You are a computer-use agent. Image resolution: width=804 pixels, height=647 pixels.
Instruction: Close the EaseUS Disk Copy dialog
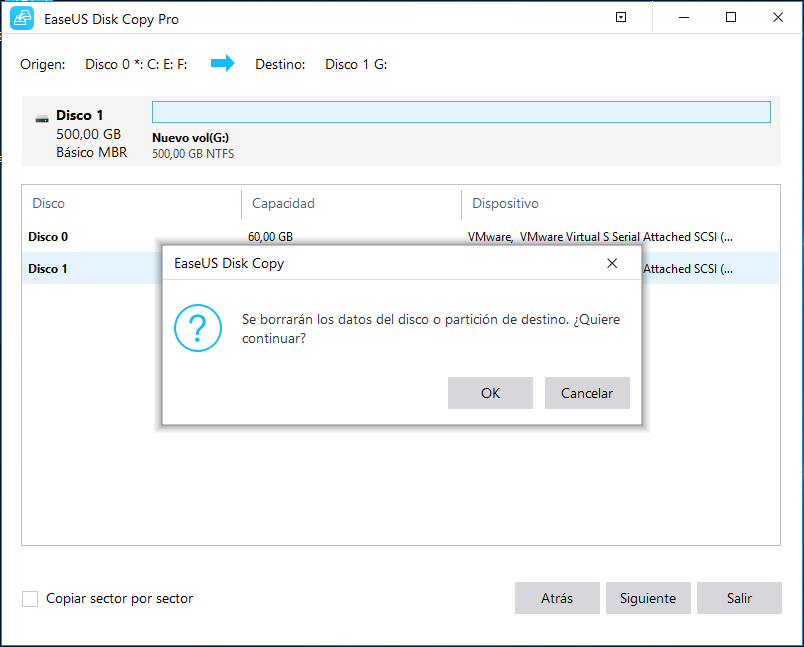612,264
